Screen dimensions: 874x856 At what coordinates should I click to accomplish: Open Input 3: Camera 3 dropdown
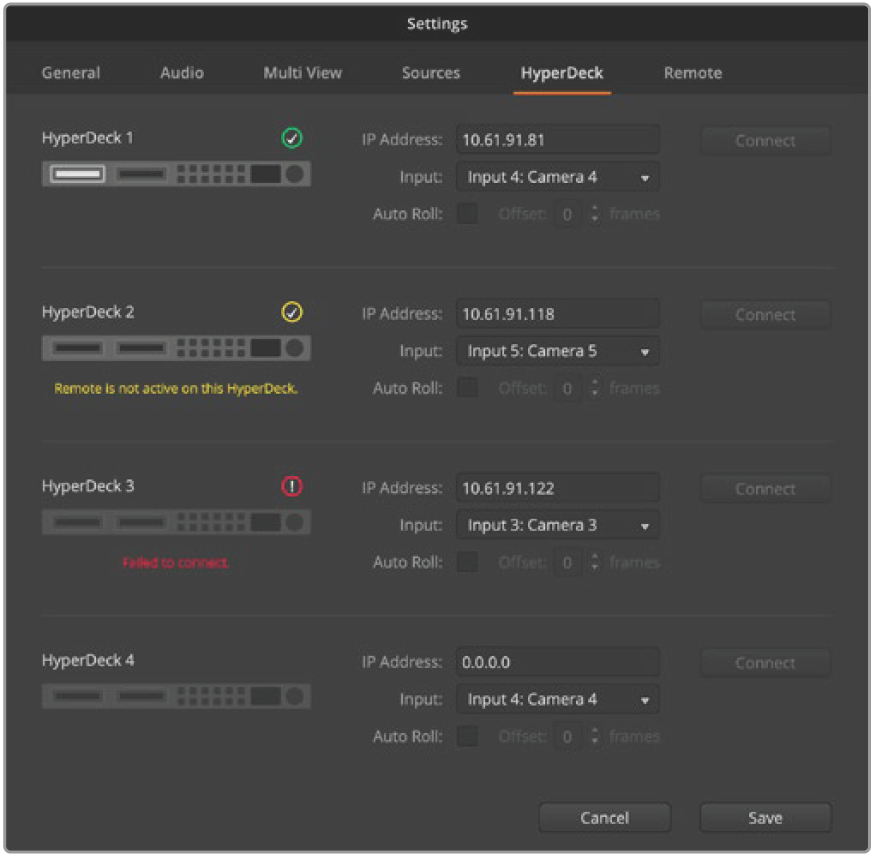click(558, 526)
